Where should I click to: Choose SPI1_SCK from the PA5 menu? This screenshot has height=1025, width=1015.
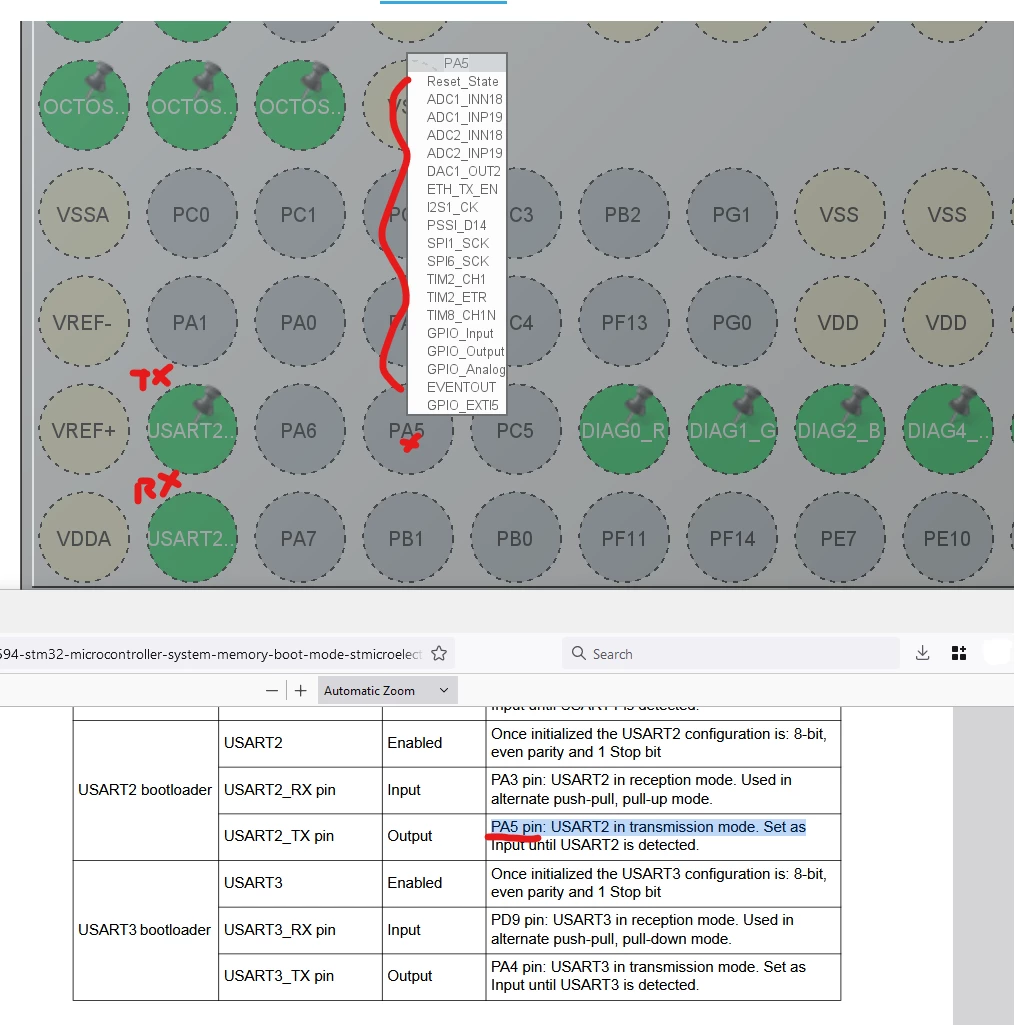458,243
